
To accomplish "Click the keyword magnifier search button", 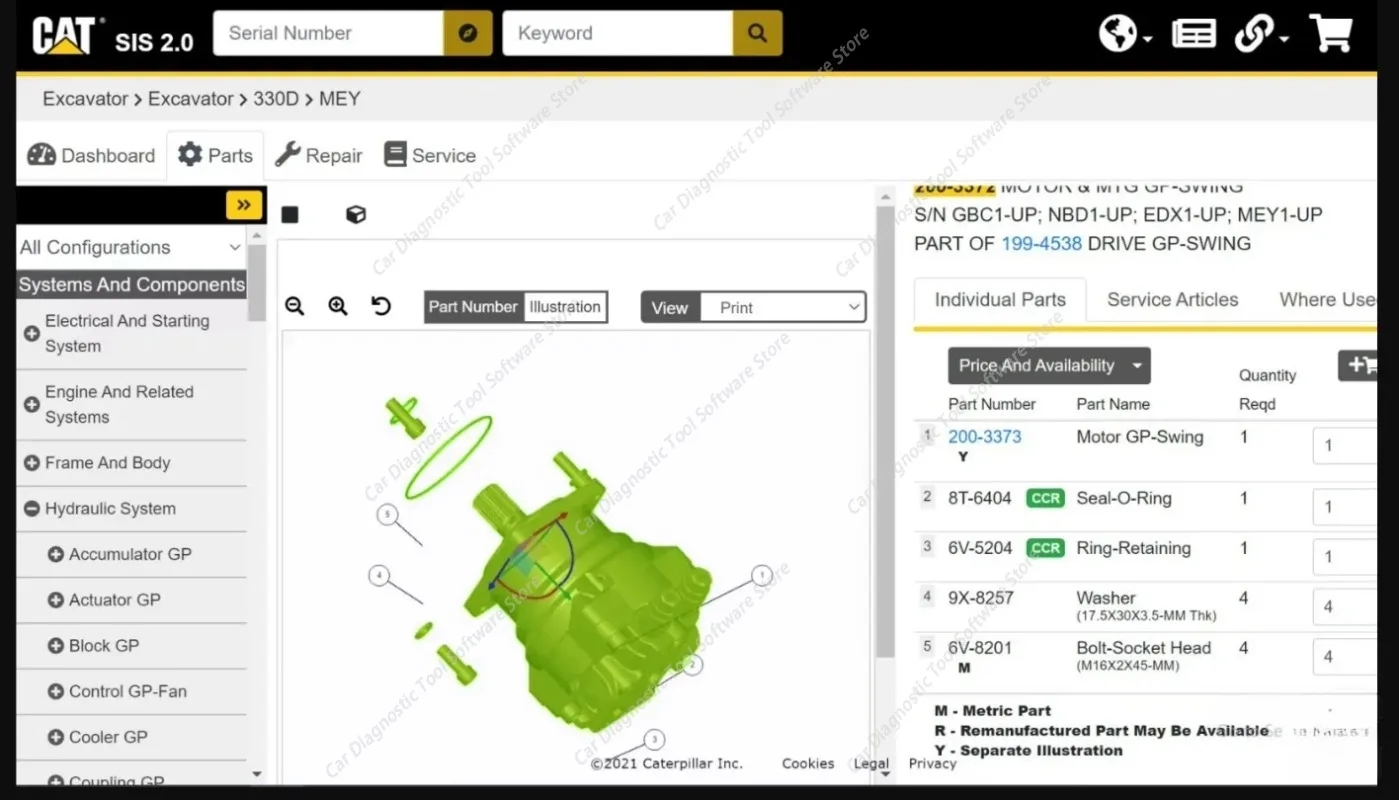I will click(757, 33).
